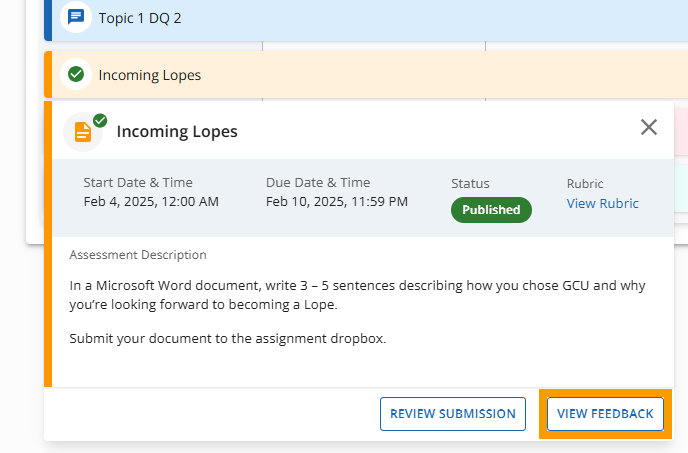
Task: Click the REVIEW SUBMISSION button
Action: pyautogui.click(x=453, y=413)
